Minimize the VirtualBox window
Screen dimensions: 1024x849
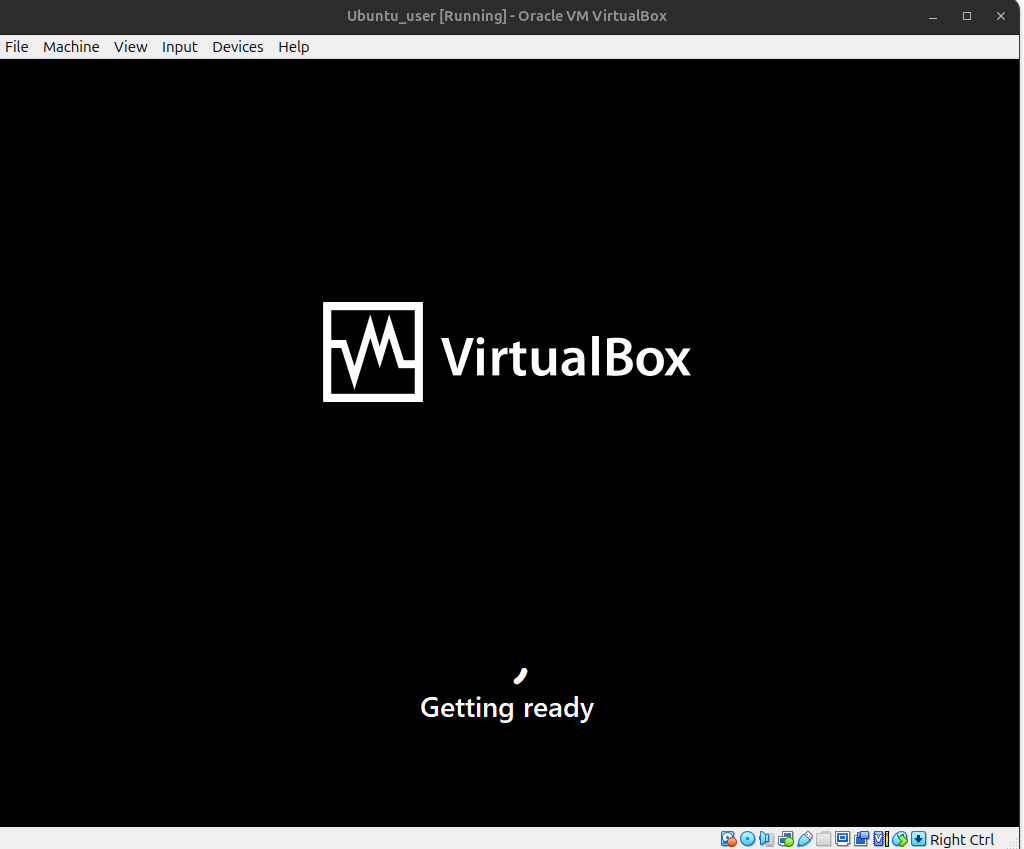pyautogui.click(x=933, y=16)
